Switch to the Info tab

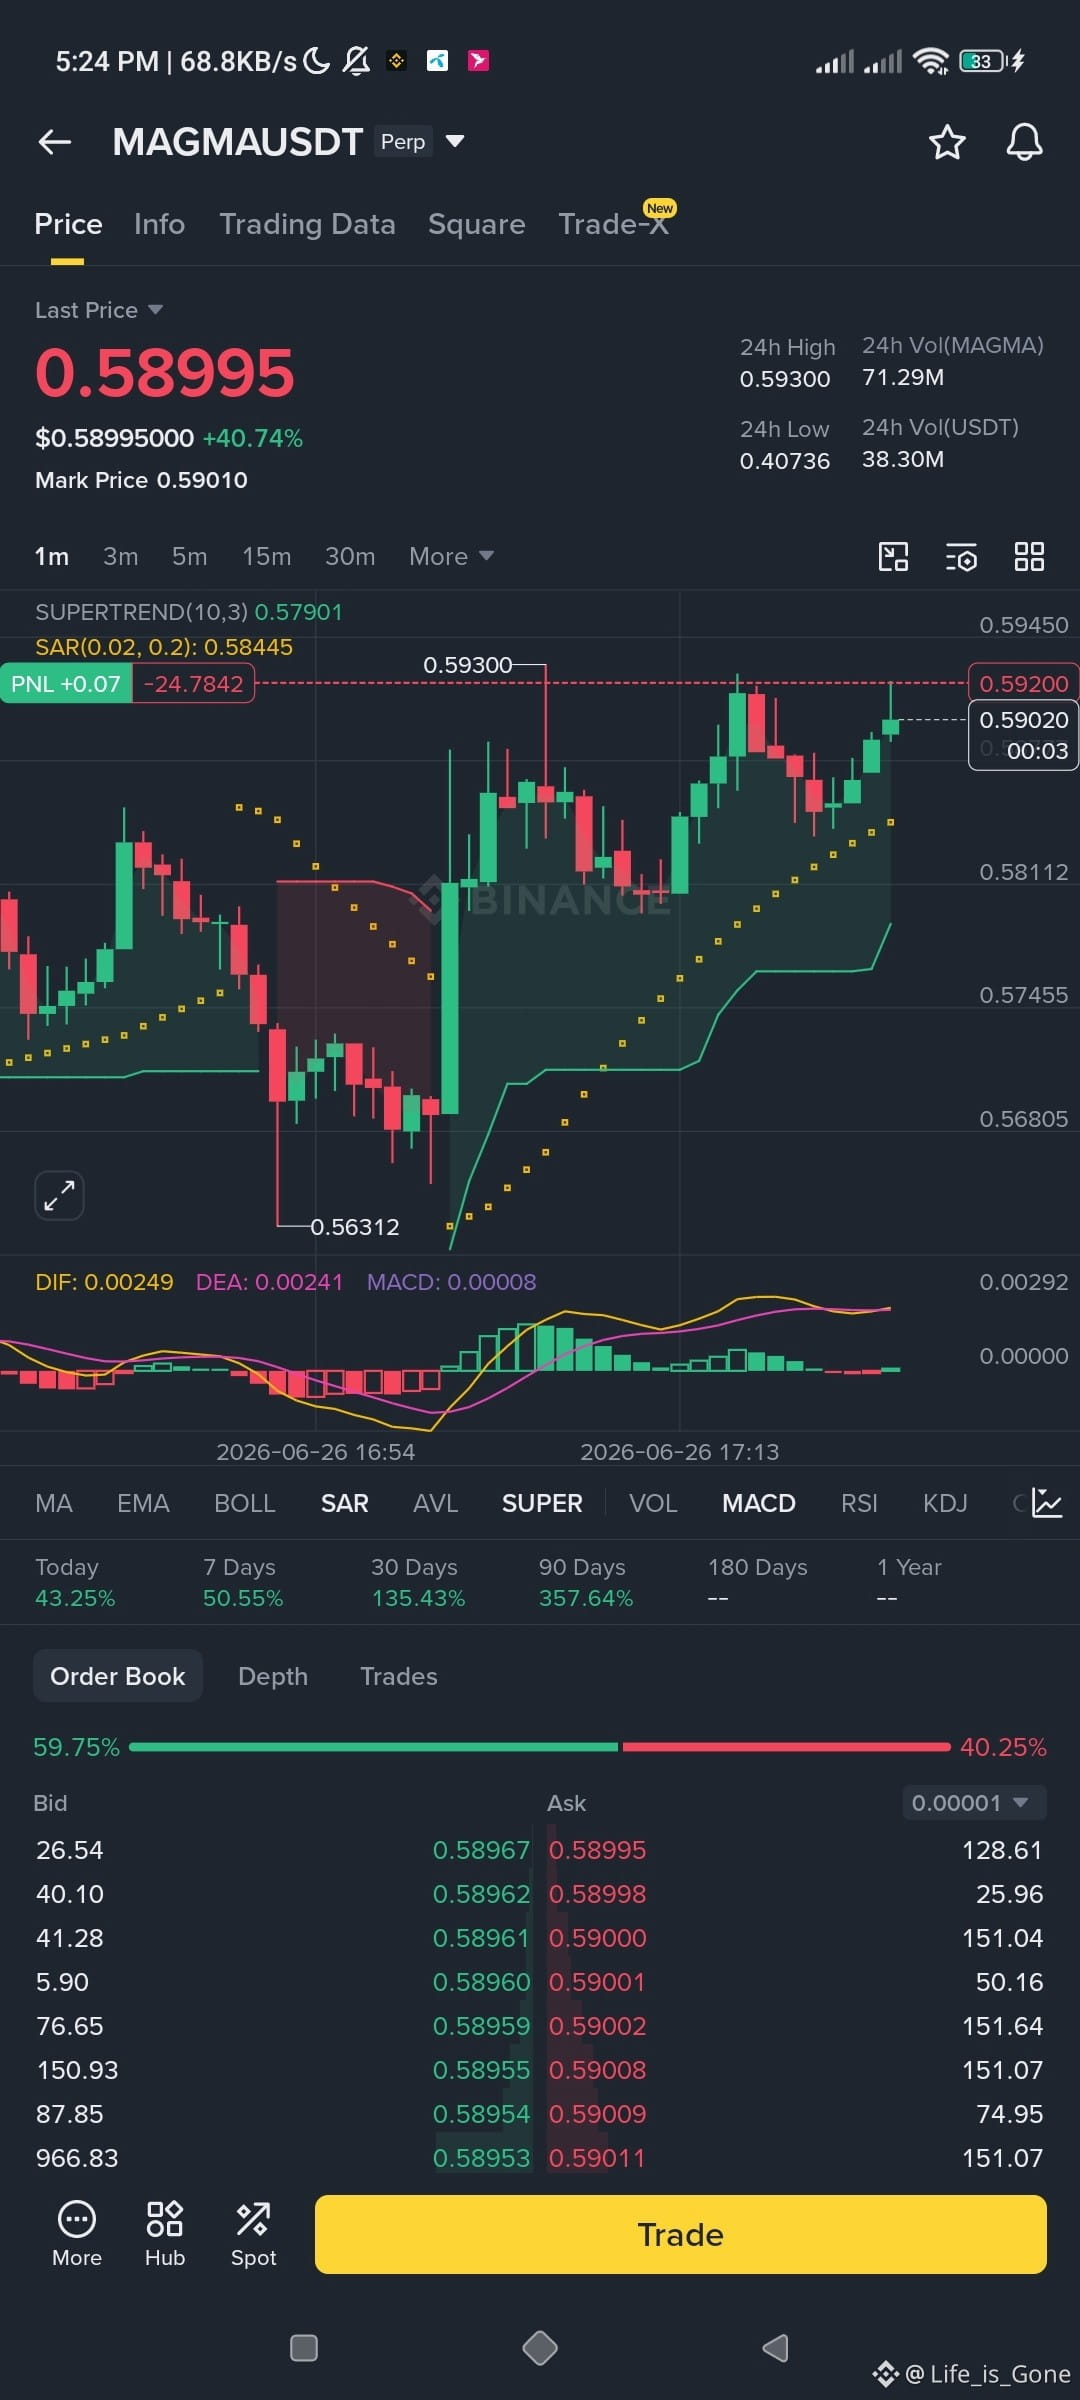pos(159,224)
